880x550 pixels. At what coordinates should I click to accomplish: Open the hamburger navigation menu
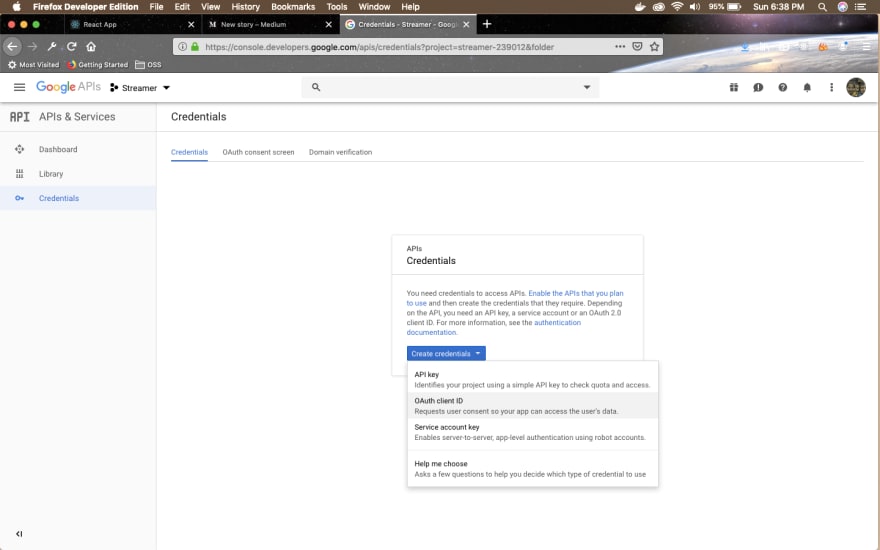19,87
